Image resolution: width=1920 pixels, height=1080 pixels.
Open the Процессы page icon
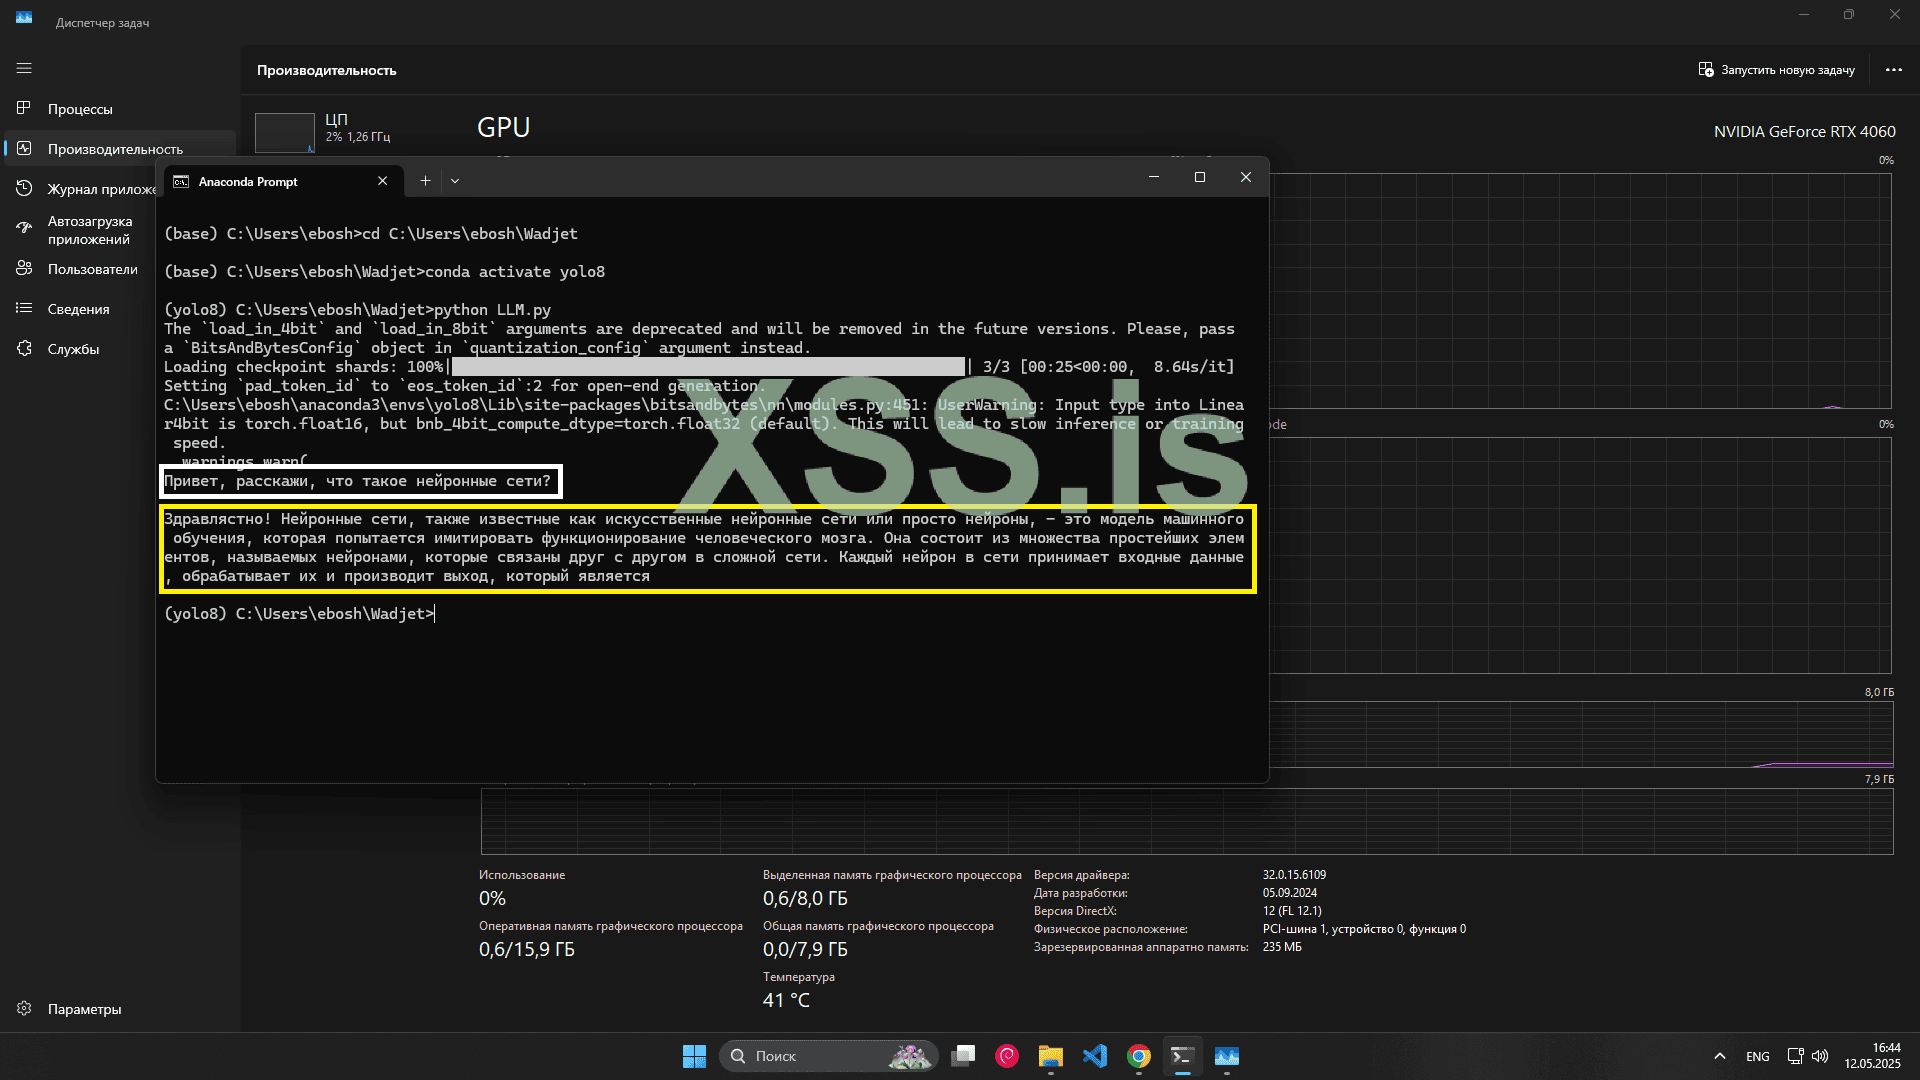24,108
